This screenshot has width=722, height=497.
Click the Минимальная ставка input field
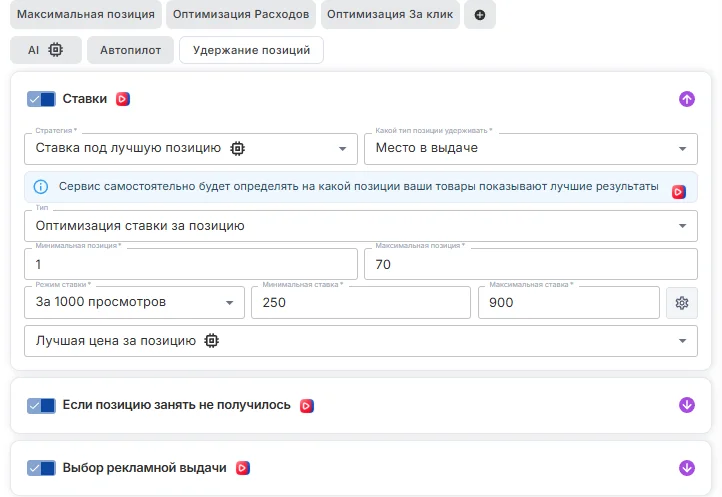pos(360,302)
